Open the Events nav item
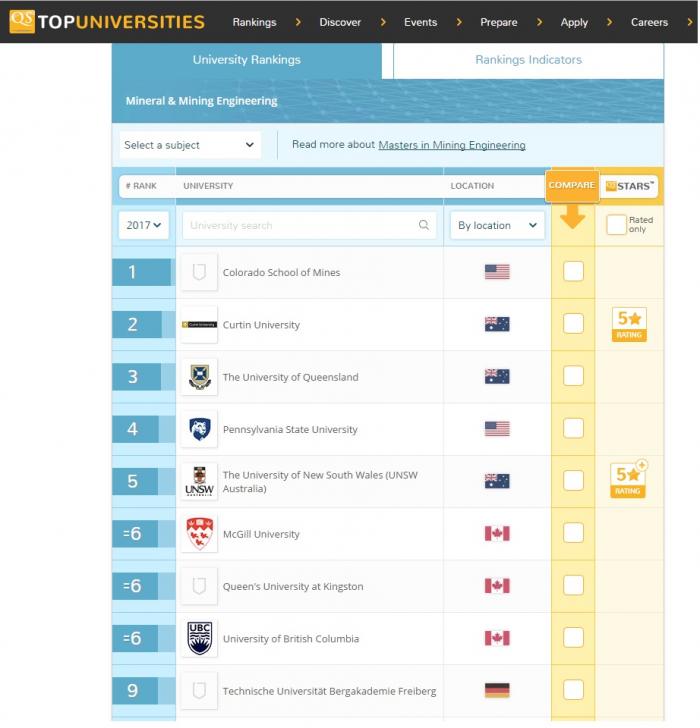 tap(421, 22)
